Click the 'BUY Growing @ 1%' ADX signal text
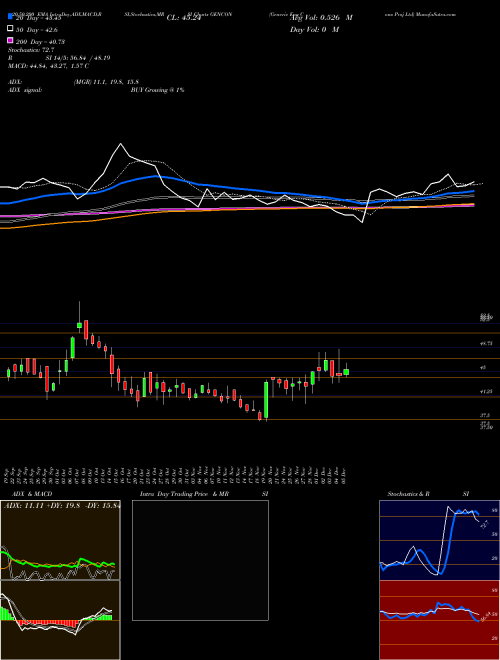This screenshot has width=500, height=660. pyautogui.click(x=157, y=90)
